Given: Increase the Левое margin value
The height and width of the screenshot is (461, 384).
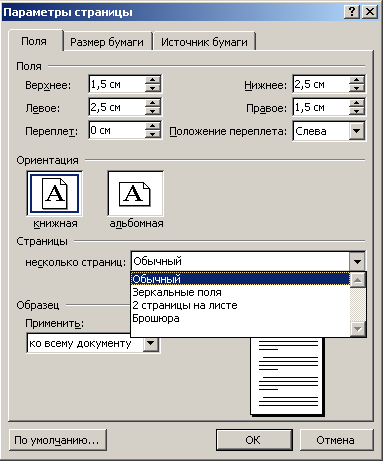Looking at the screenshot, I should 153,103.
